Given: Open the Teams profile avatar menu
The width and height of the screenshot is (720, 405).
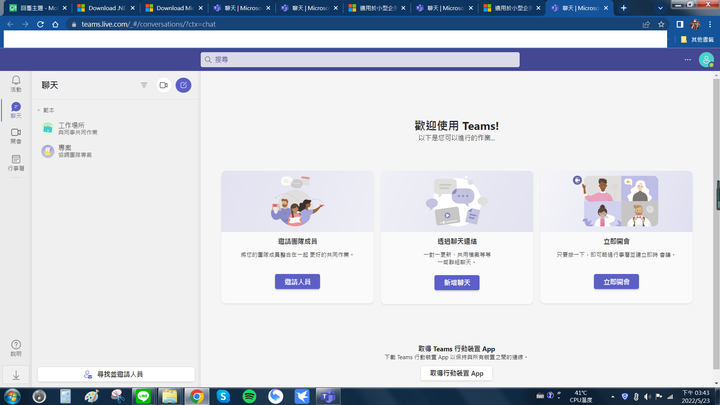Looking at the screenshot, I should click(706, 60).
